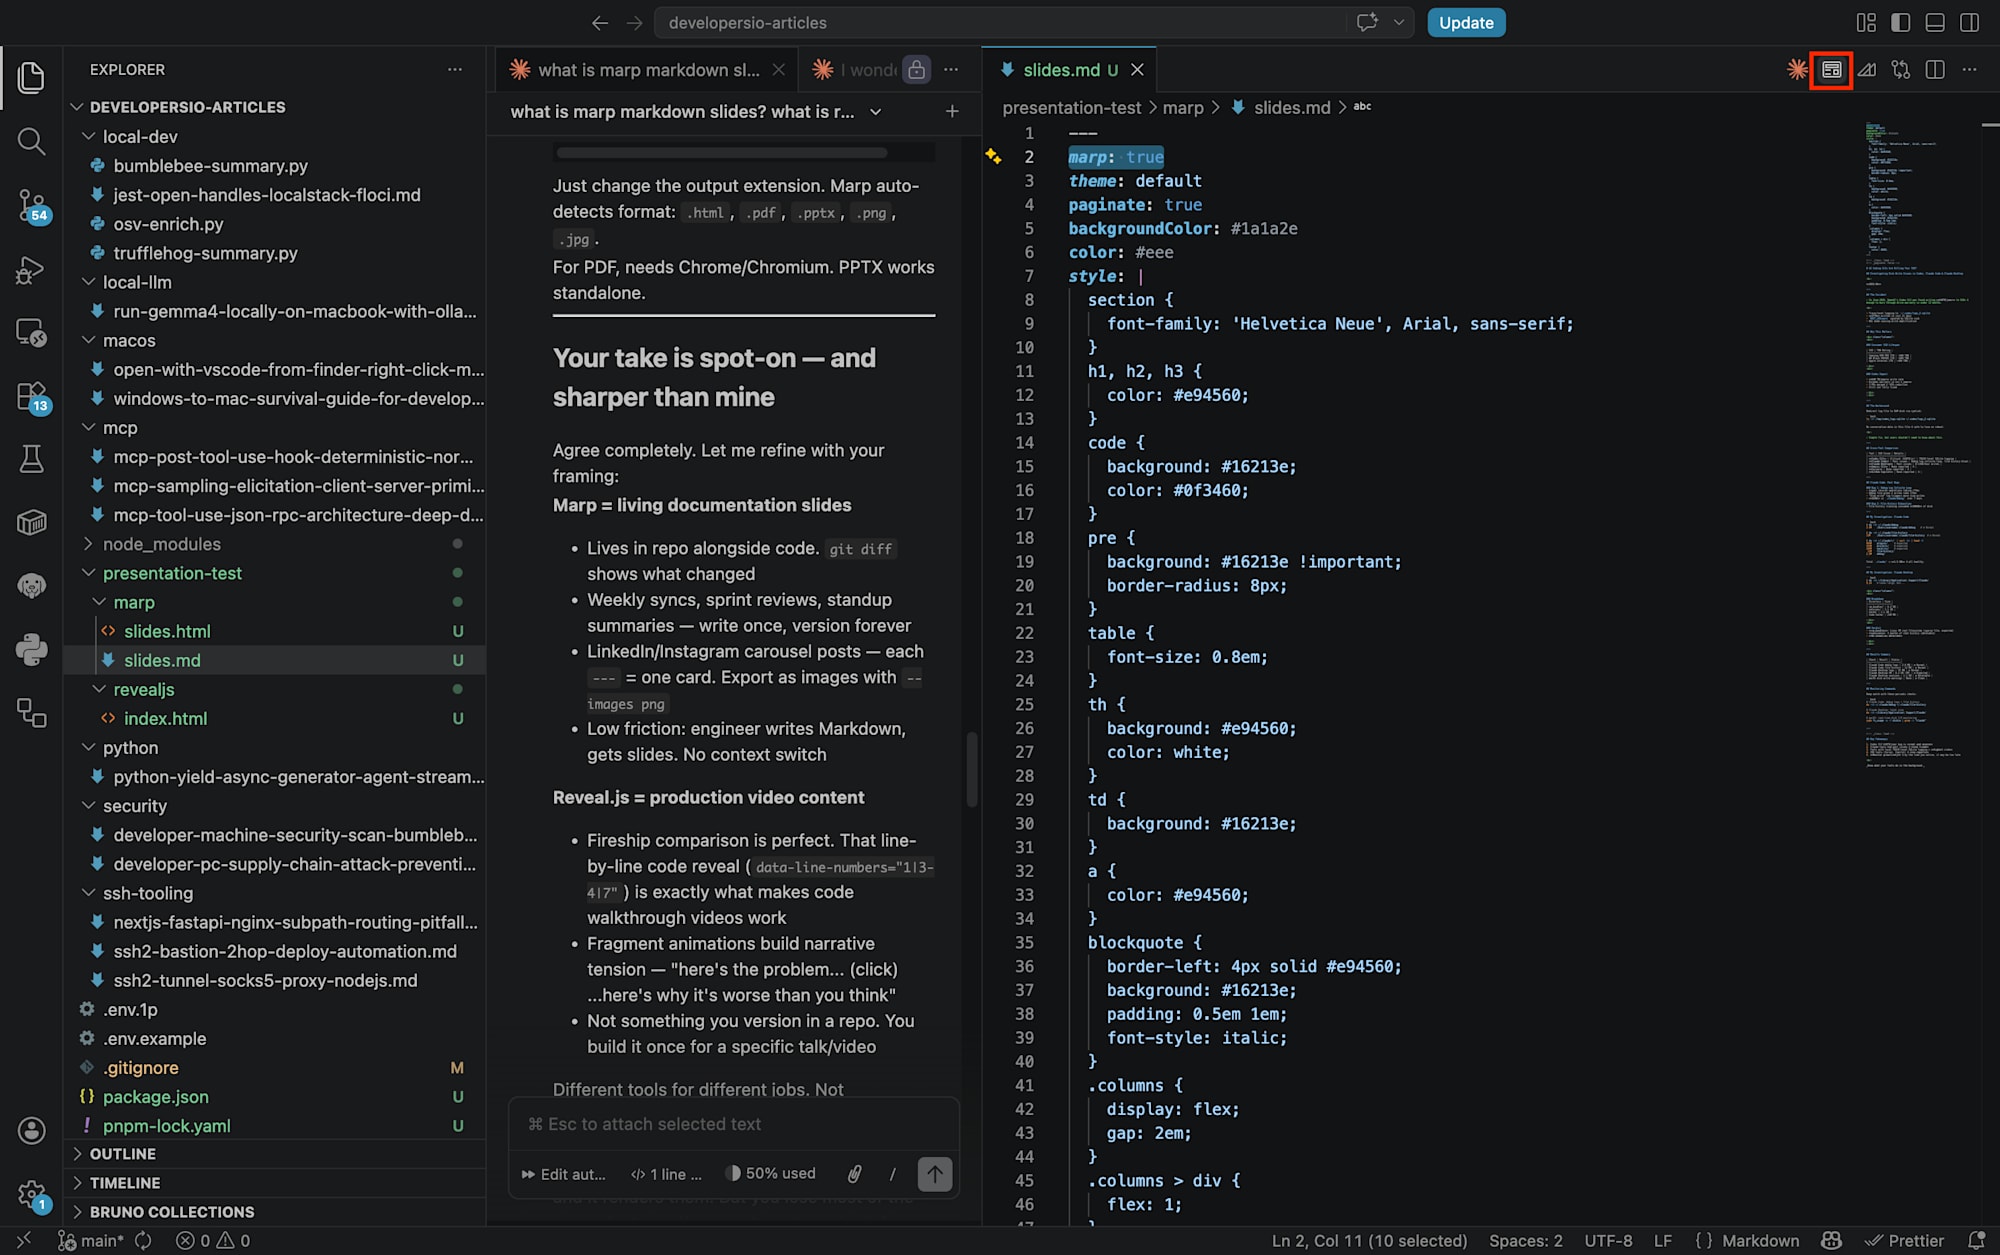Split the editor right

coord(1935,70)
